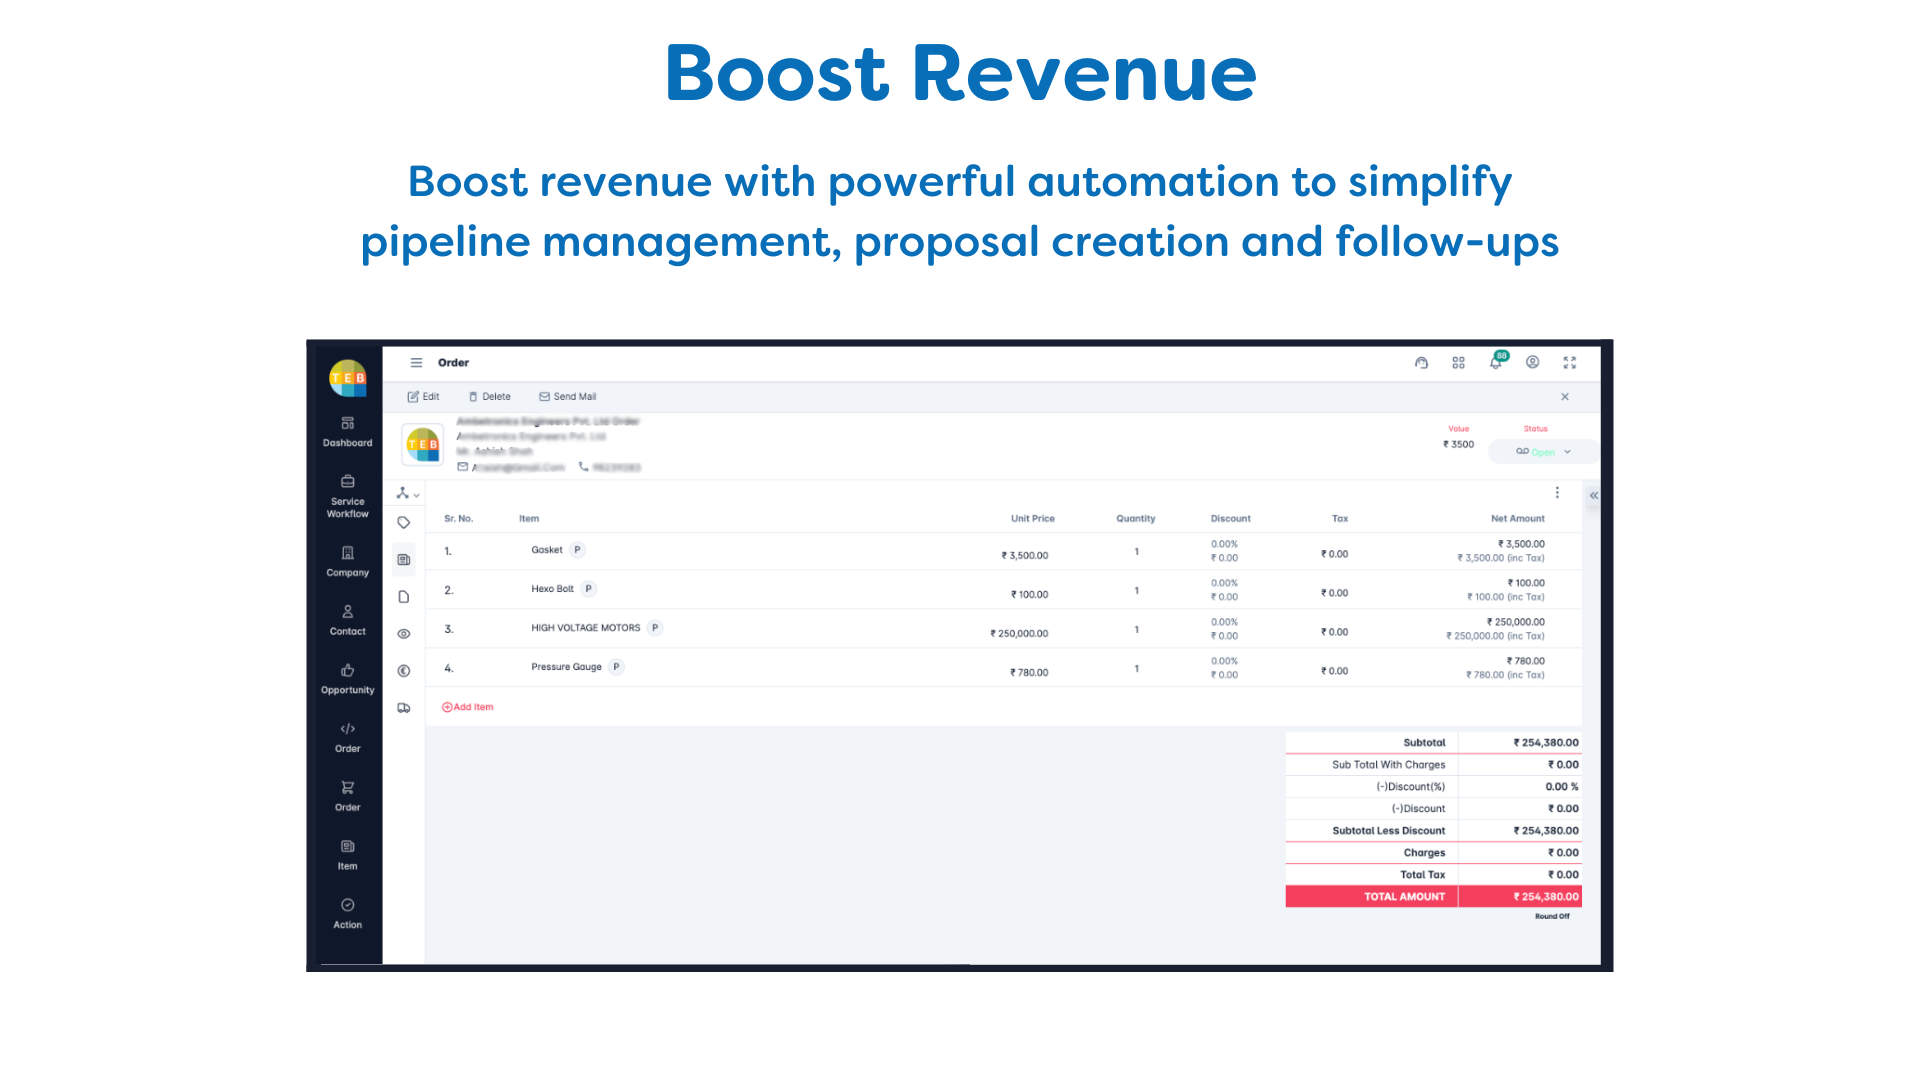Click the Send Mail button
The image size is (1920, 1080).
pyautogui.click(x=567, y=397)
